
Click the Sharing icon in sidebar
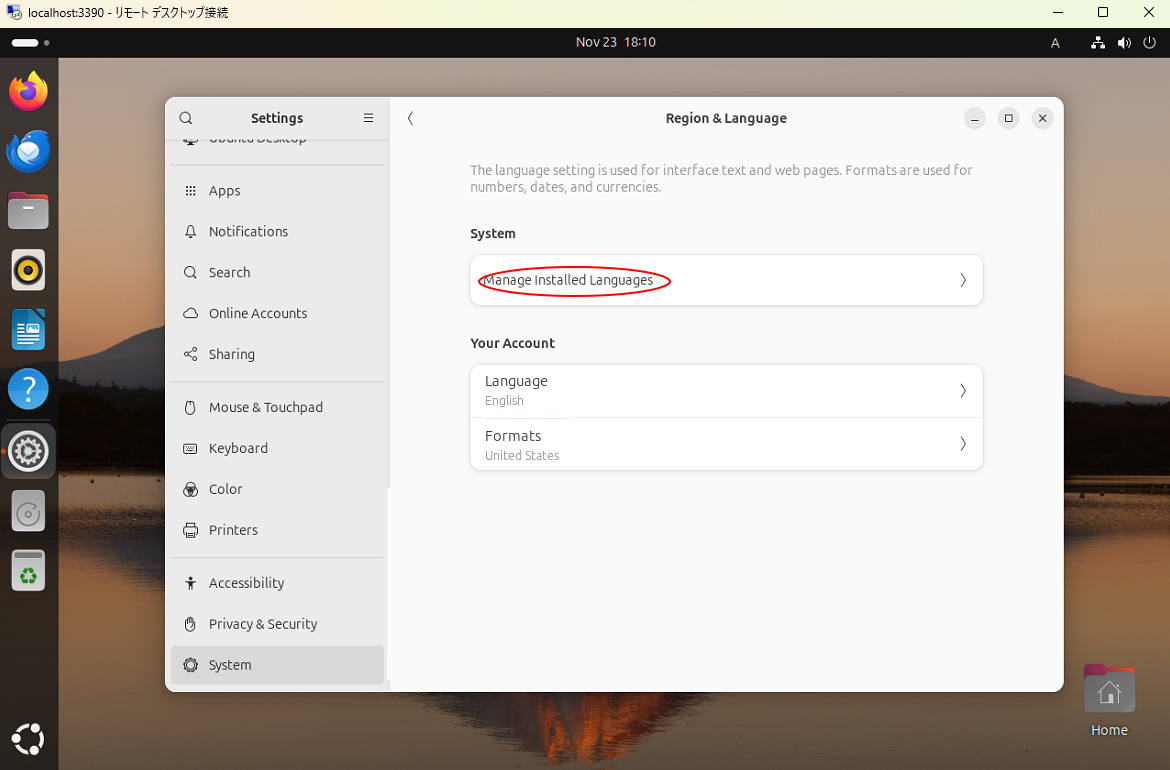tap(190, 354)
